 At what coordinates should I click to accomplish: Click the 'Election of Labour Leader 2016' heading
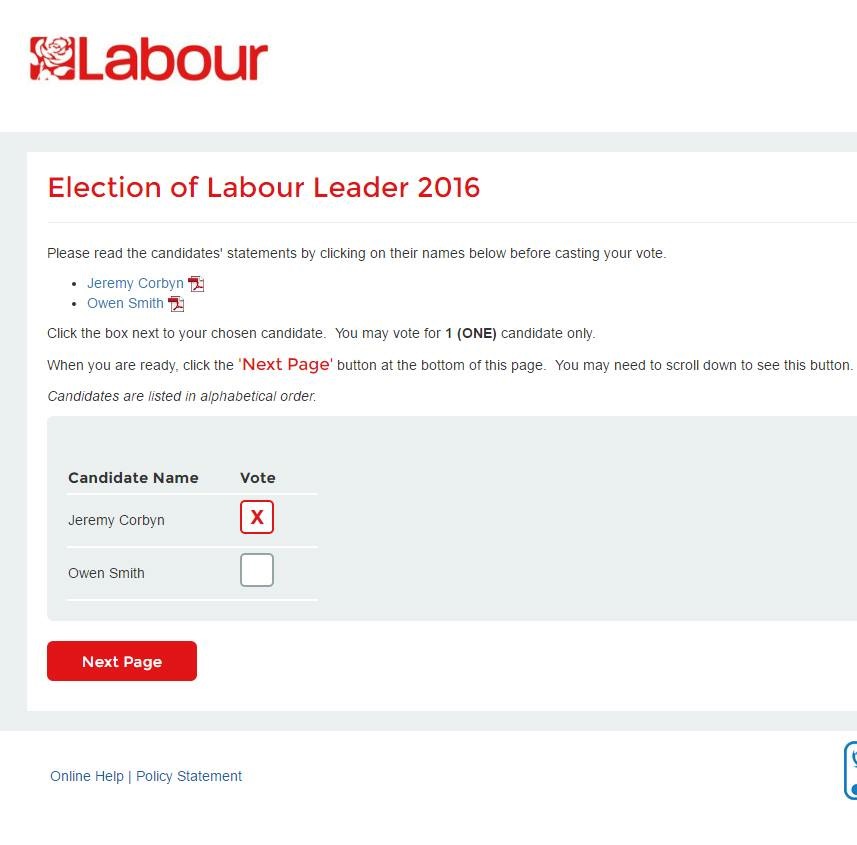(x=264, y=188)
